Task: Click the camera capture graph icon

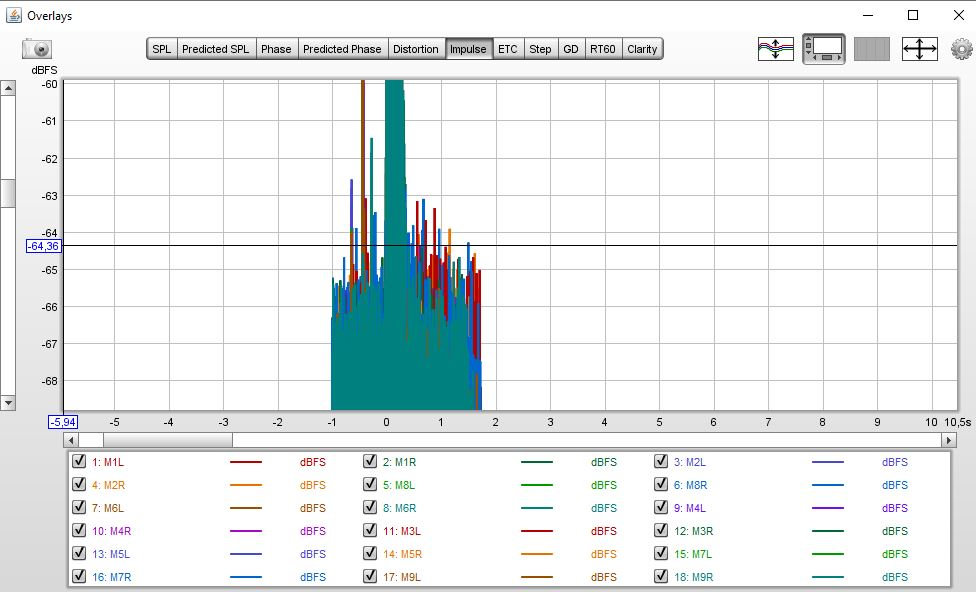Action: click(x=37, y=49)
